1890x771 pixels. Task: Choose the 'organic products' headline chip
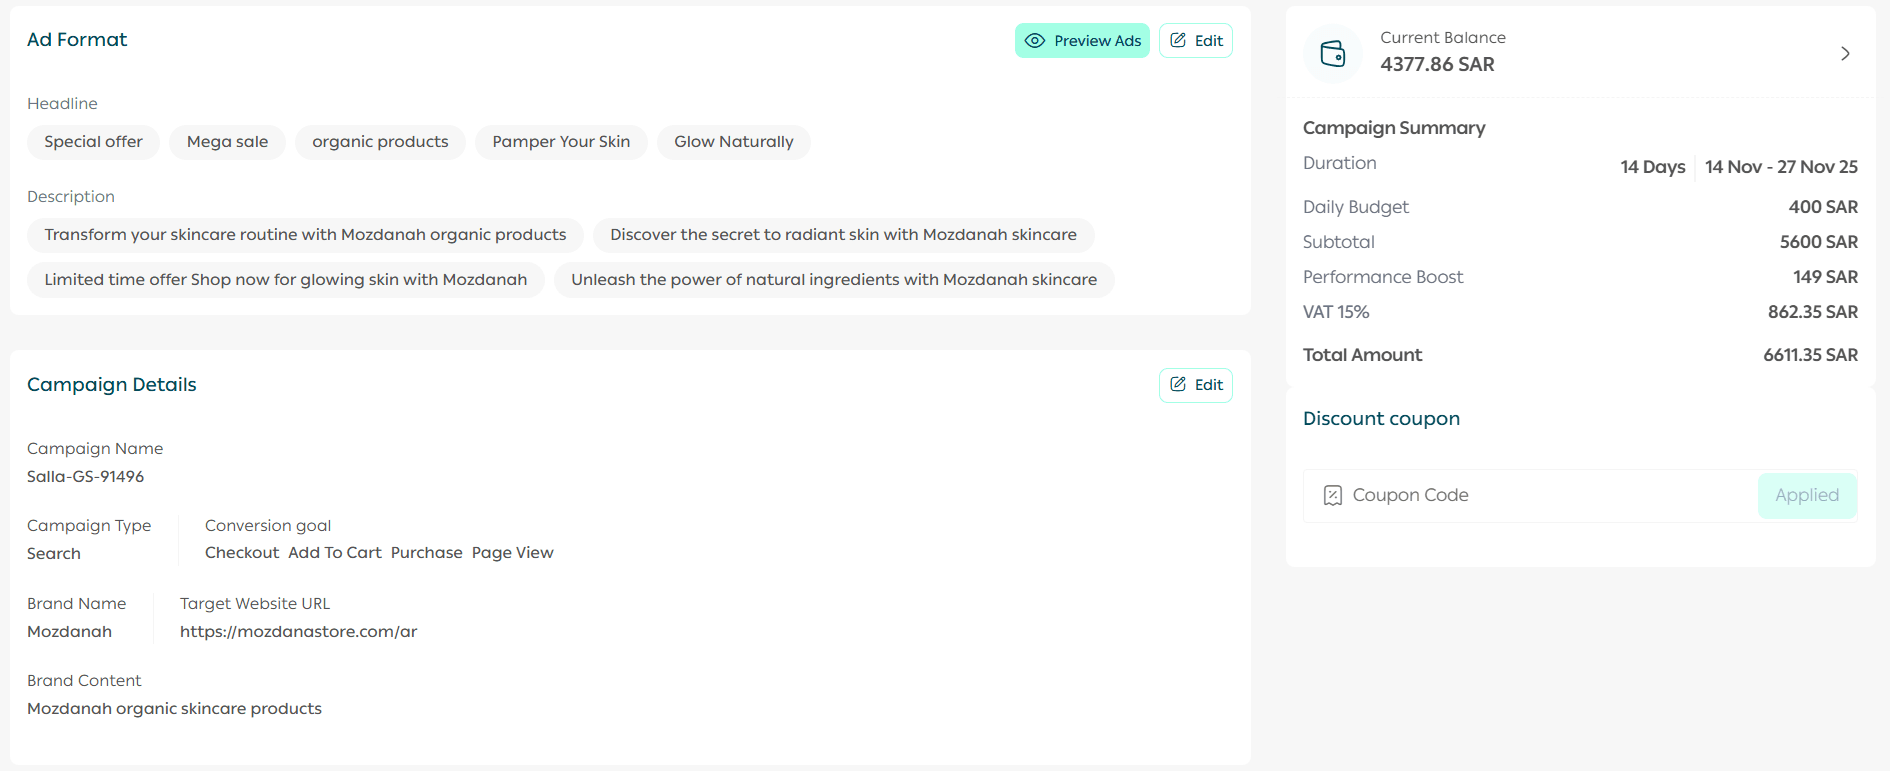click(x=380, y=142)
